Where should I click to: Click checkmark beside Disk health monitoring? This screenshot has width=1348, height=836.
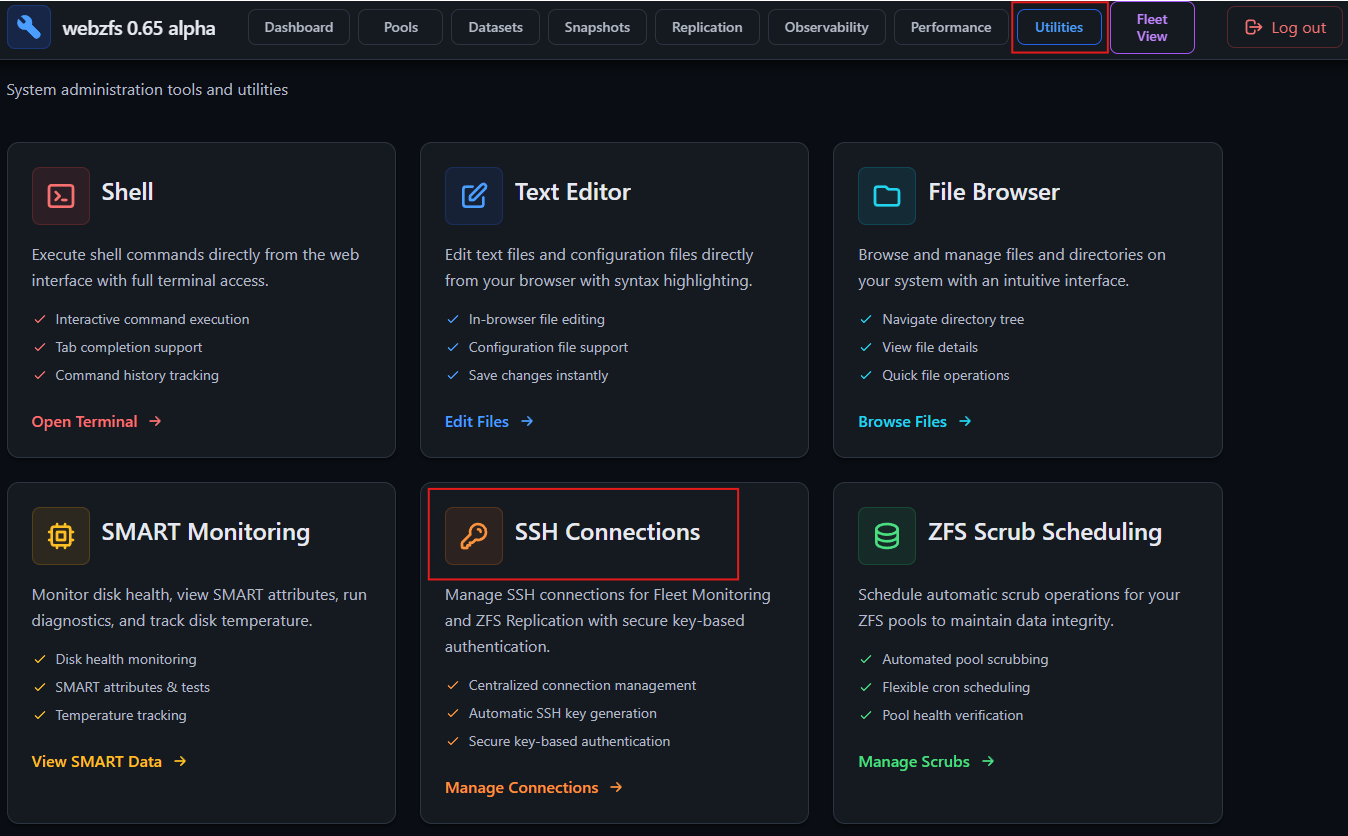[x=40, y=659]
